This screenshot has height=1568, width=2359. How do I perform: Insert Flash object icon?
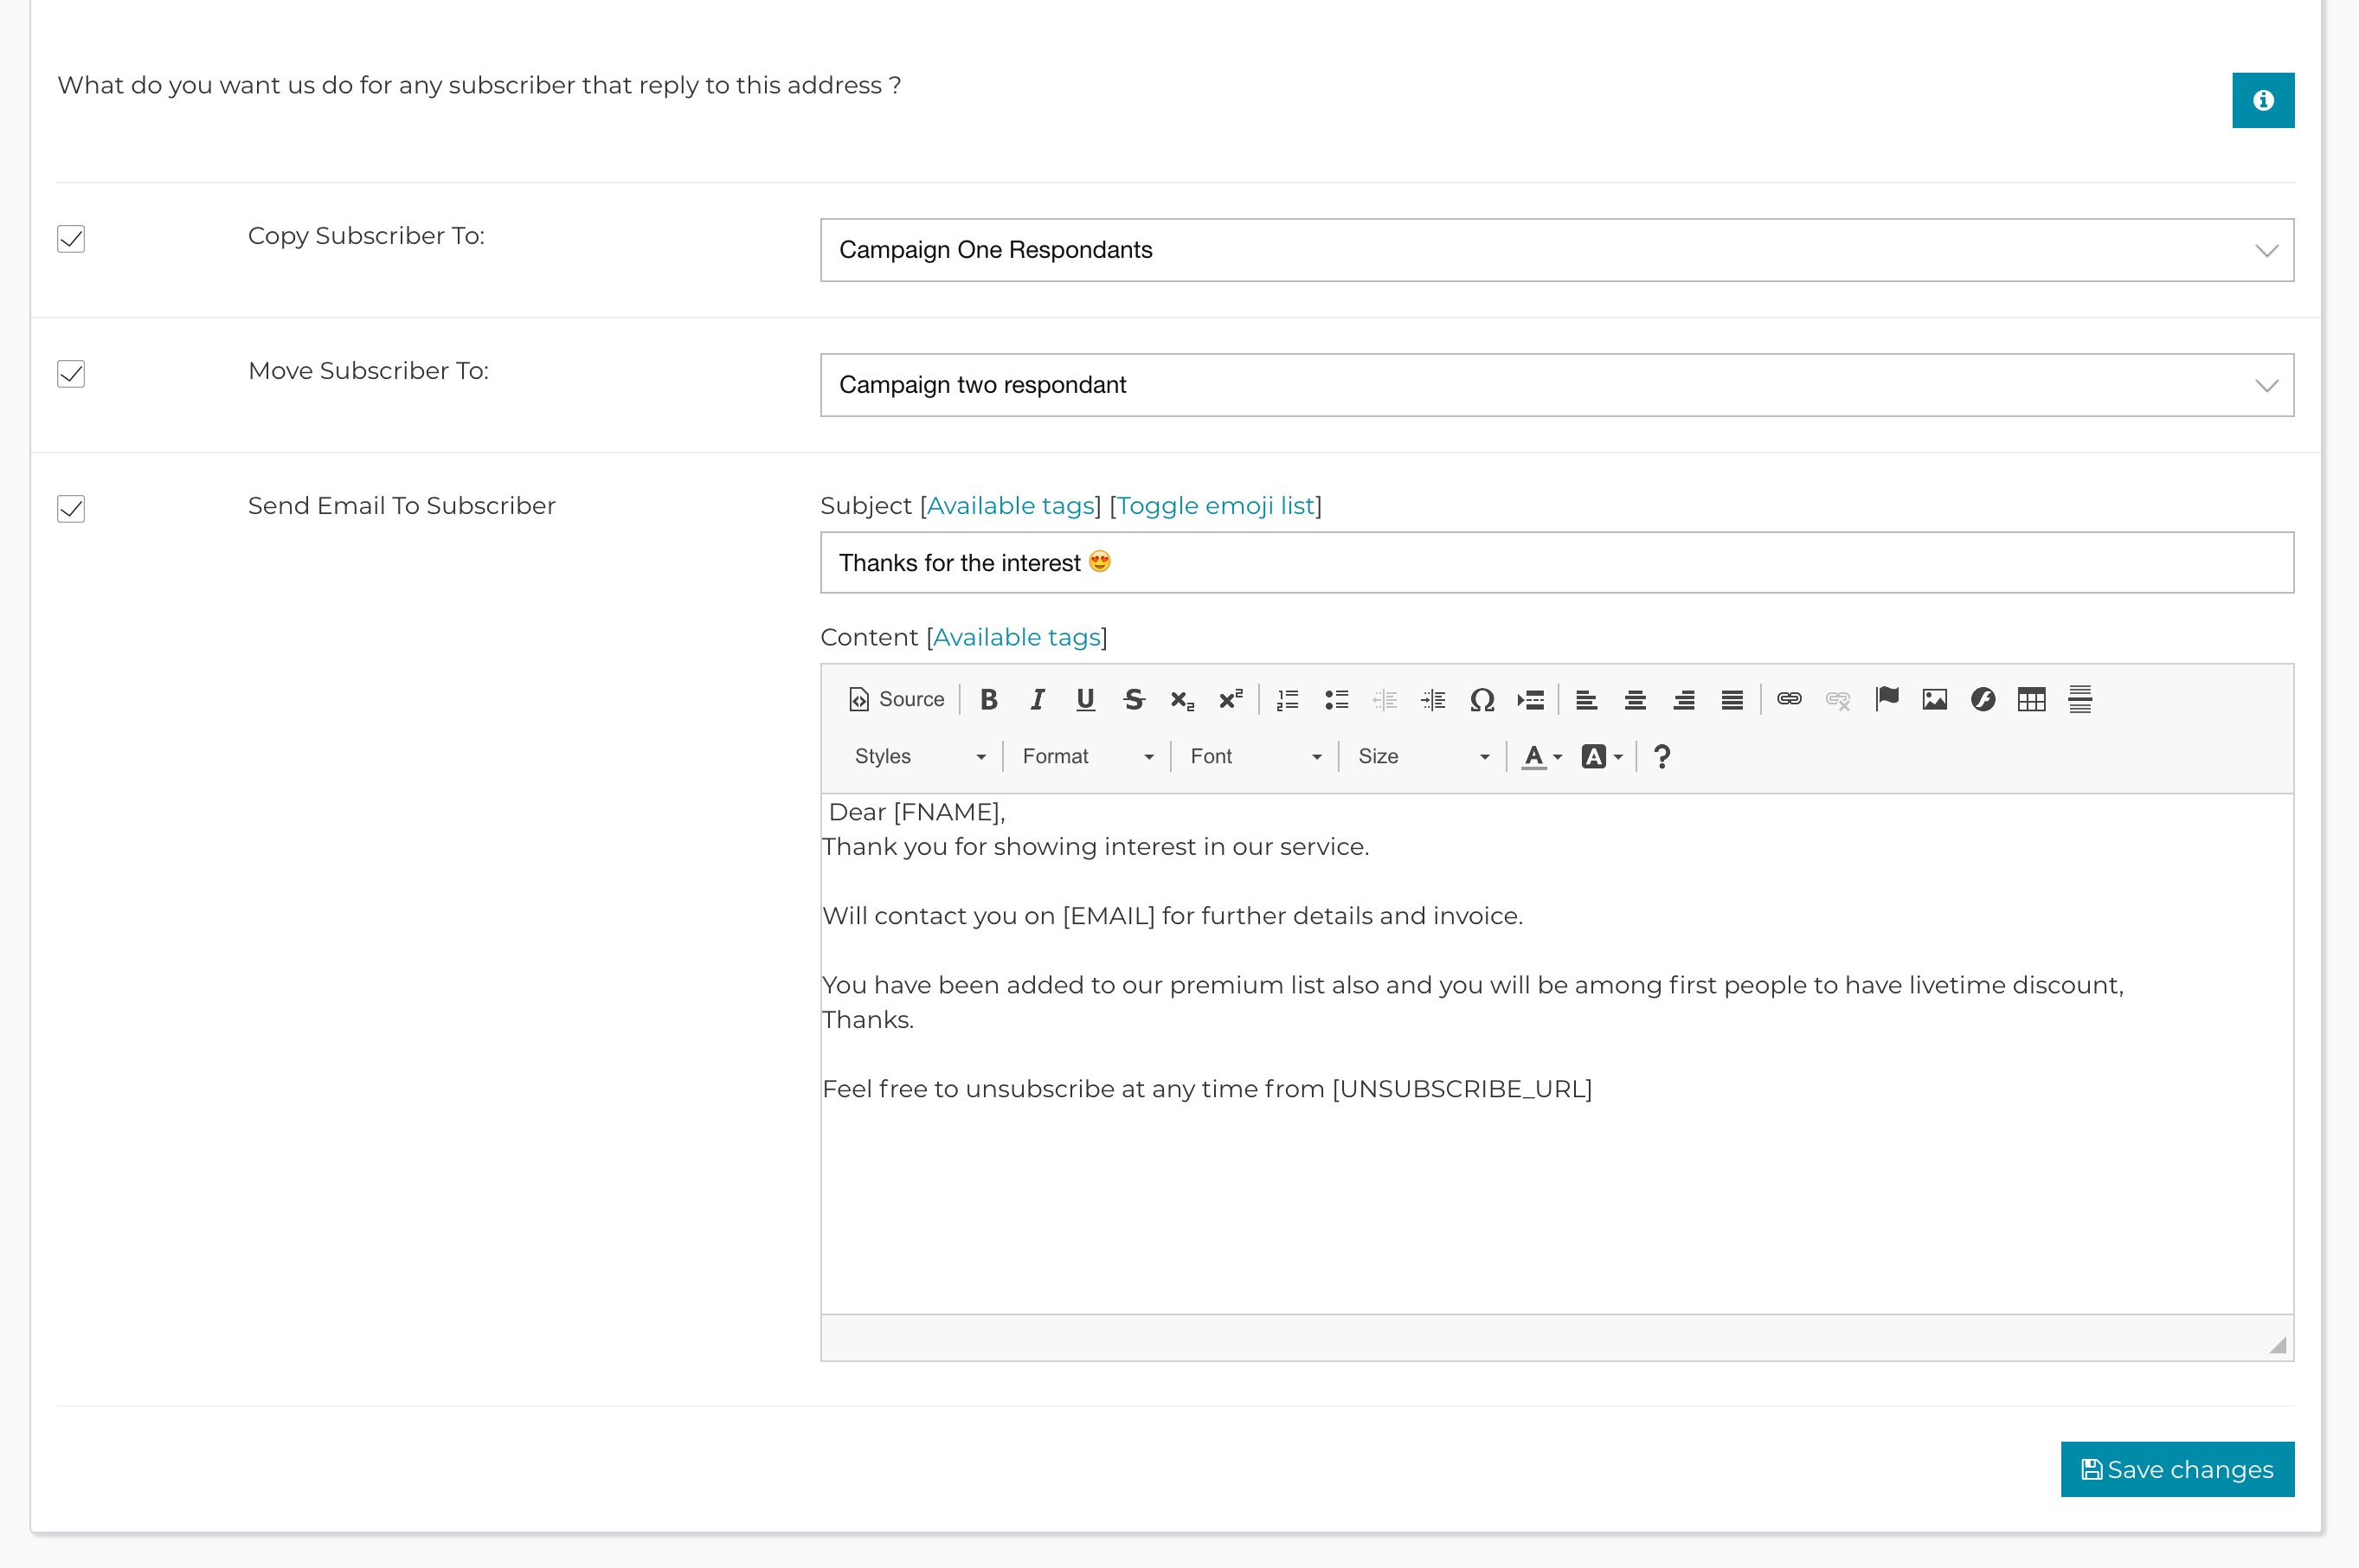coord(1983,699)
